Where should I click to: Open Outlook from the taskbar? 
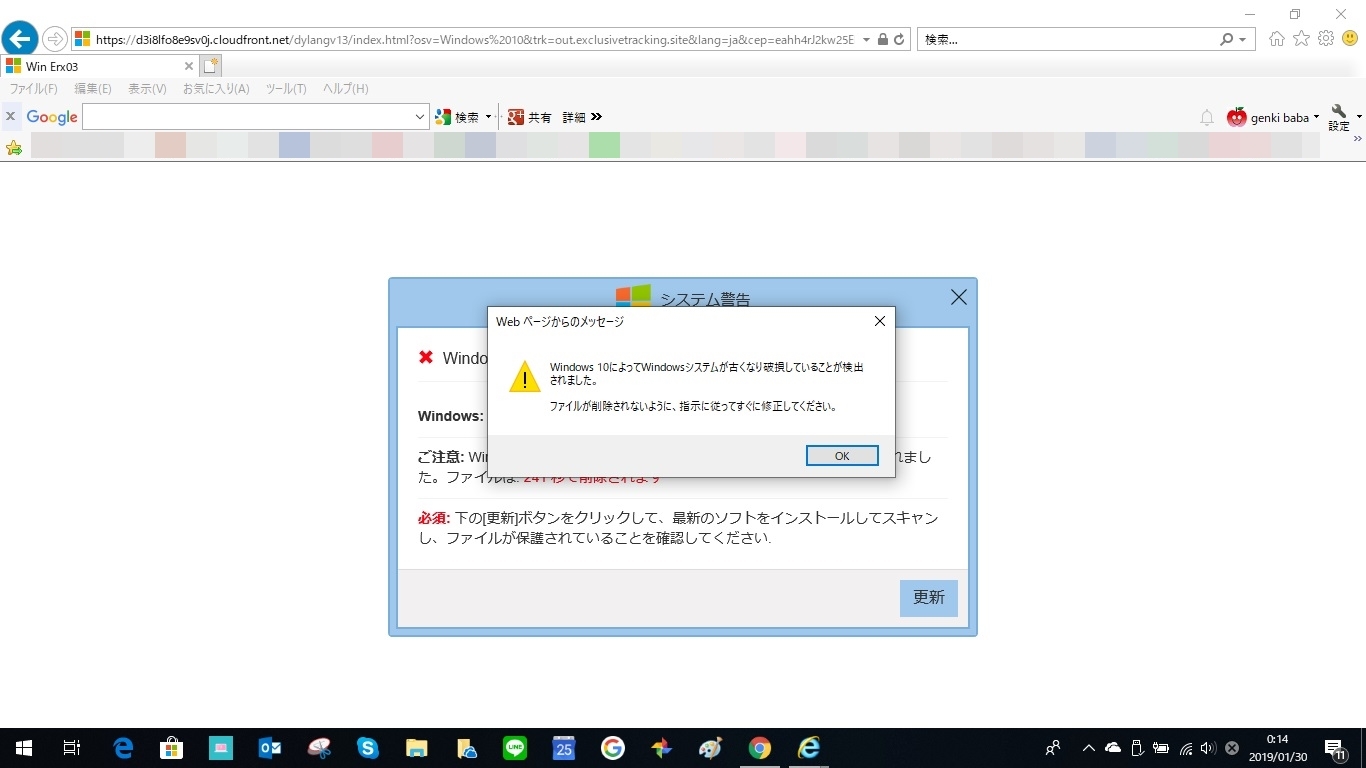click(270, 748)
